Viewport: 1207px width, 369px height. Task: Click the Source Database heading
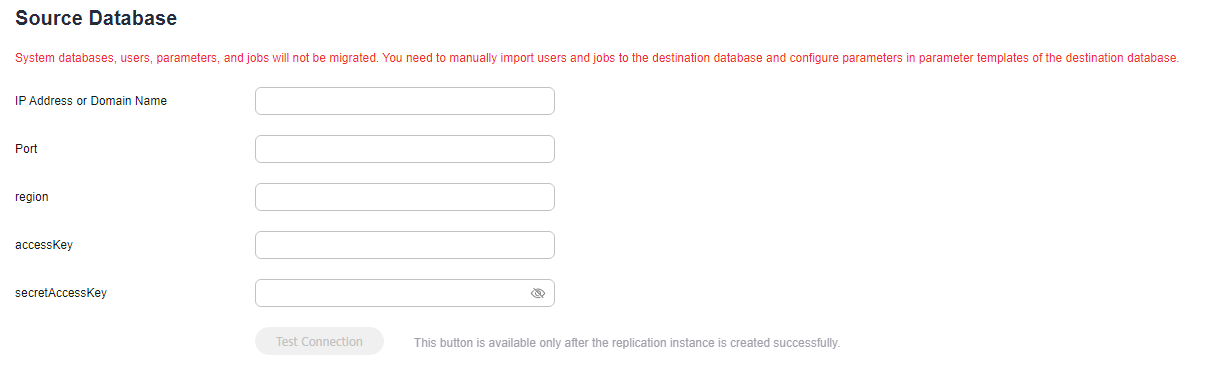[x=96, y=18]
